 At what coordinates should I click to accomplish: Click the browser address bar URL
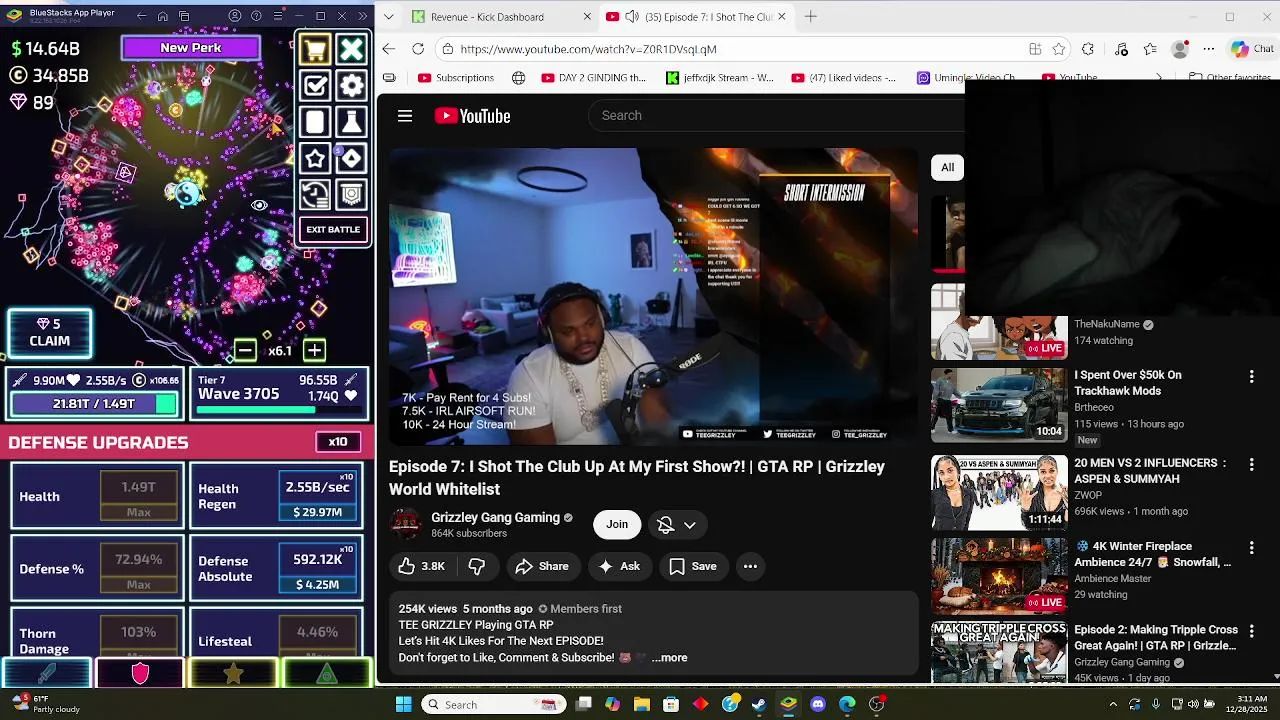588,49
